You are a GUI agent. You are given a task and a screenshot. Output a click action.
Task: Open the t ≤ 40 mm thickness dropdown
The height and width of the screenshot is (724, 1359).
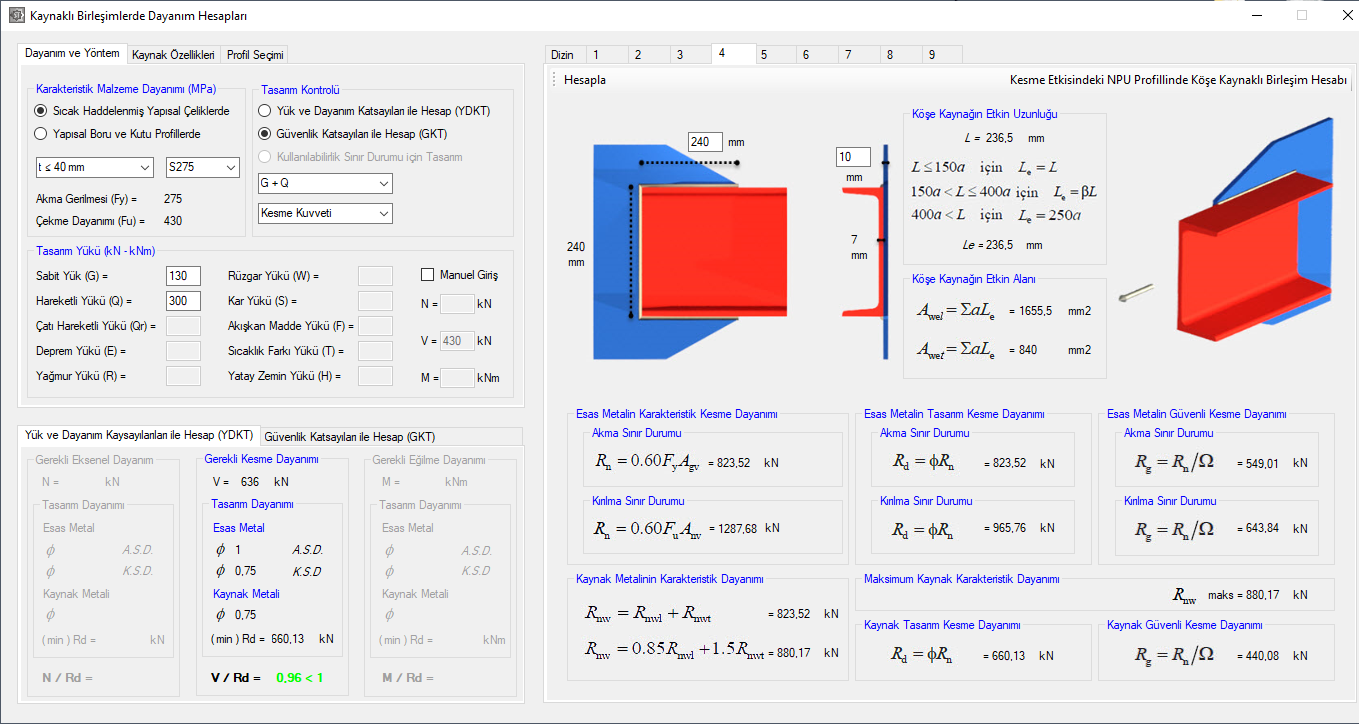93,167
